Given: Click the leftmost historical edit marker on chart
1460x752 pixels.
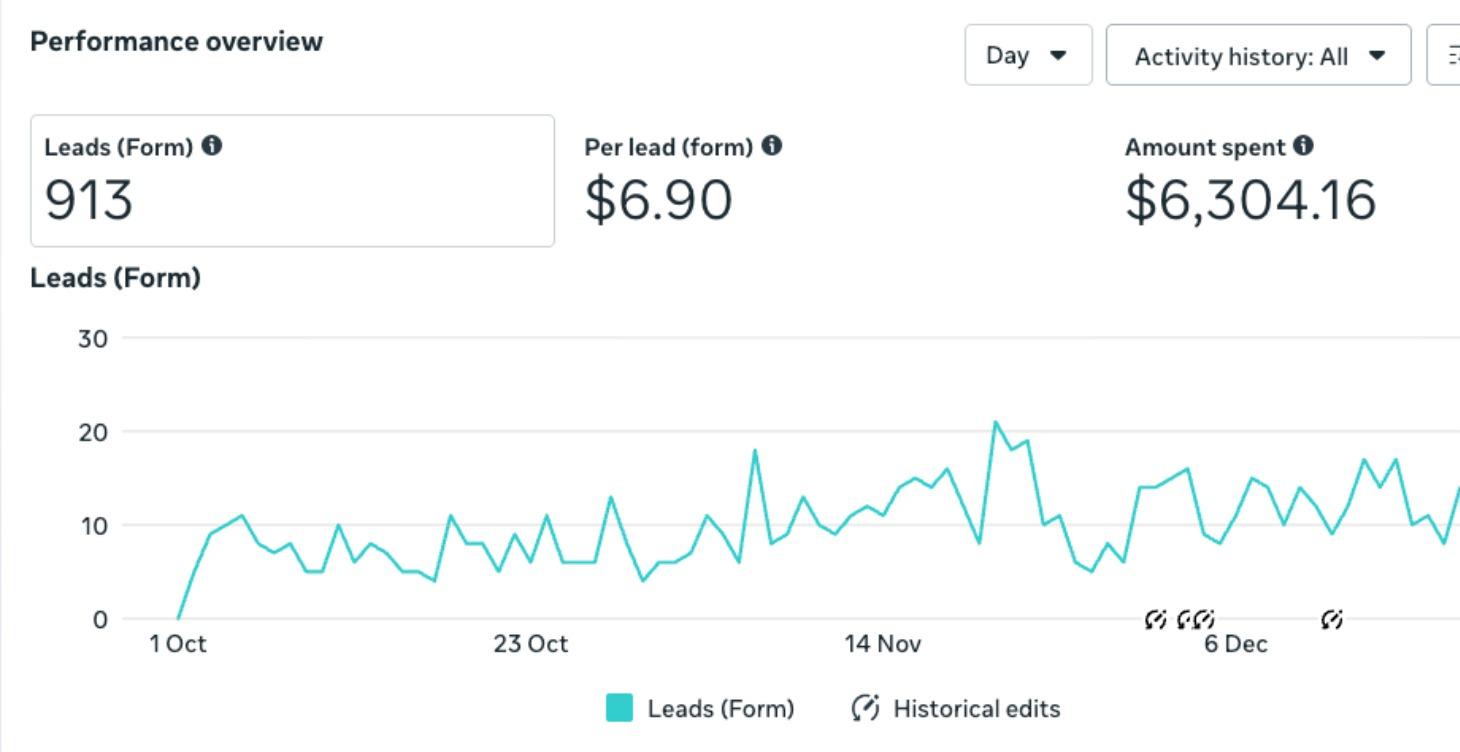Looking at the screenshot, I should 1154,620.
